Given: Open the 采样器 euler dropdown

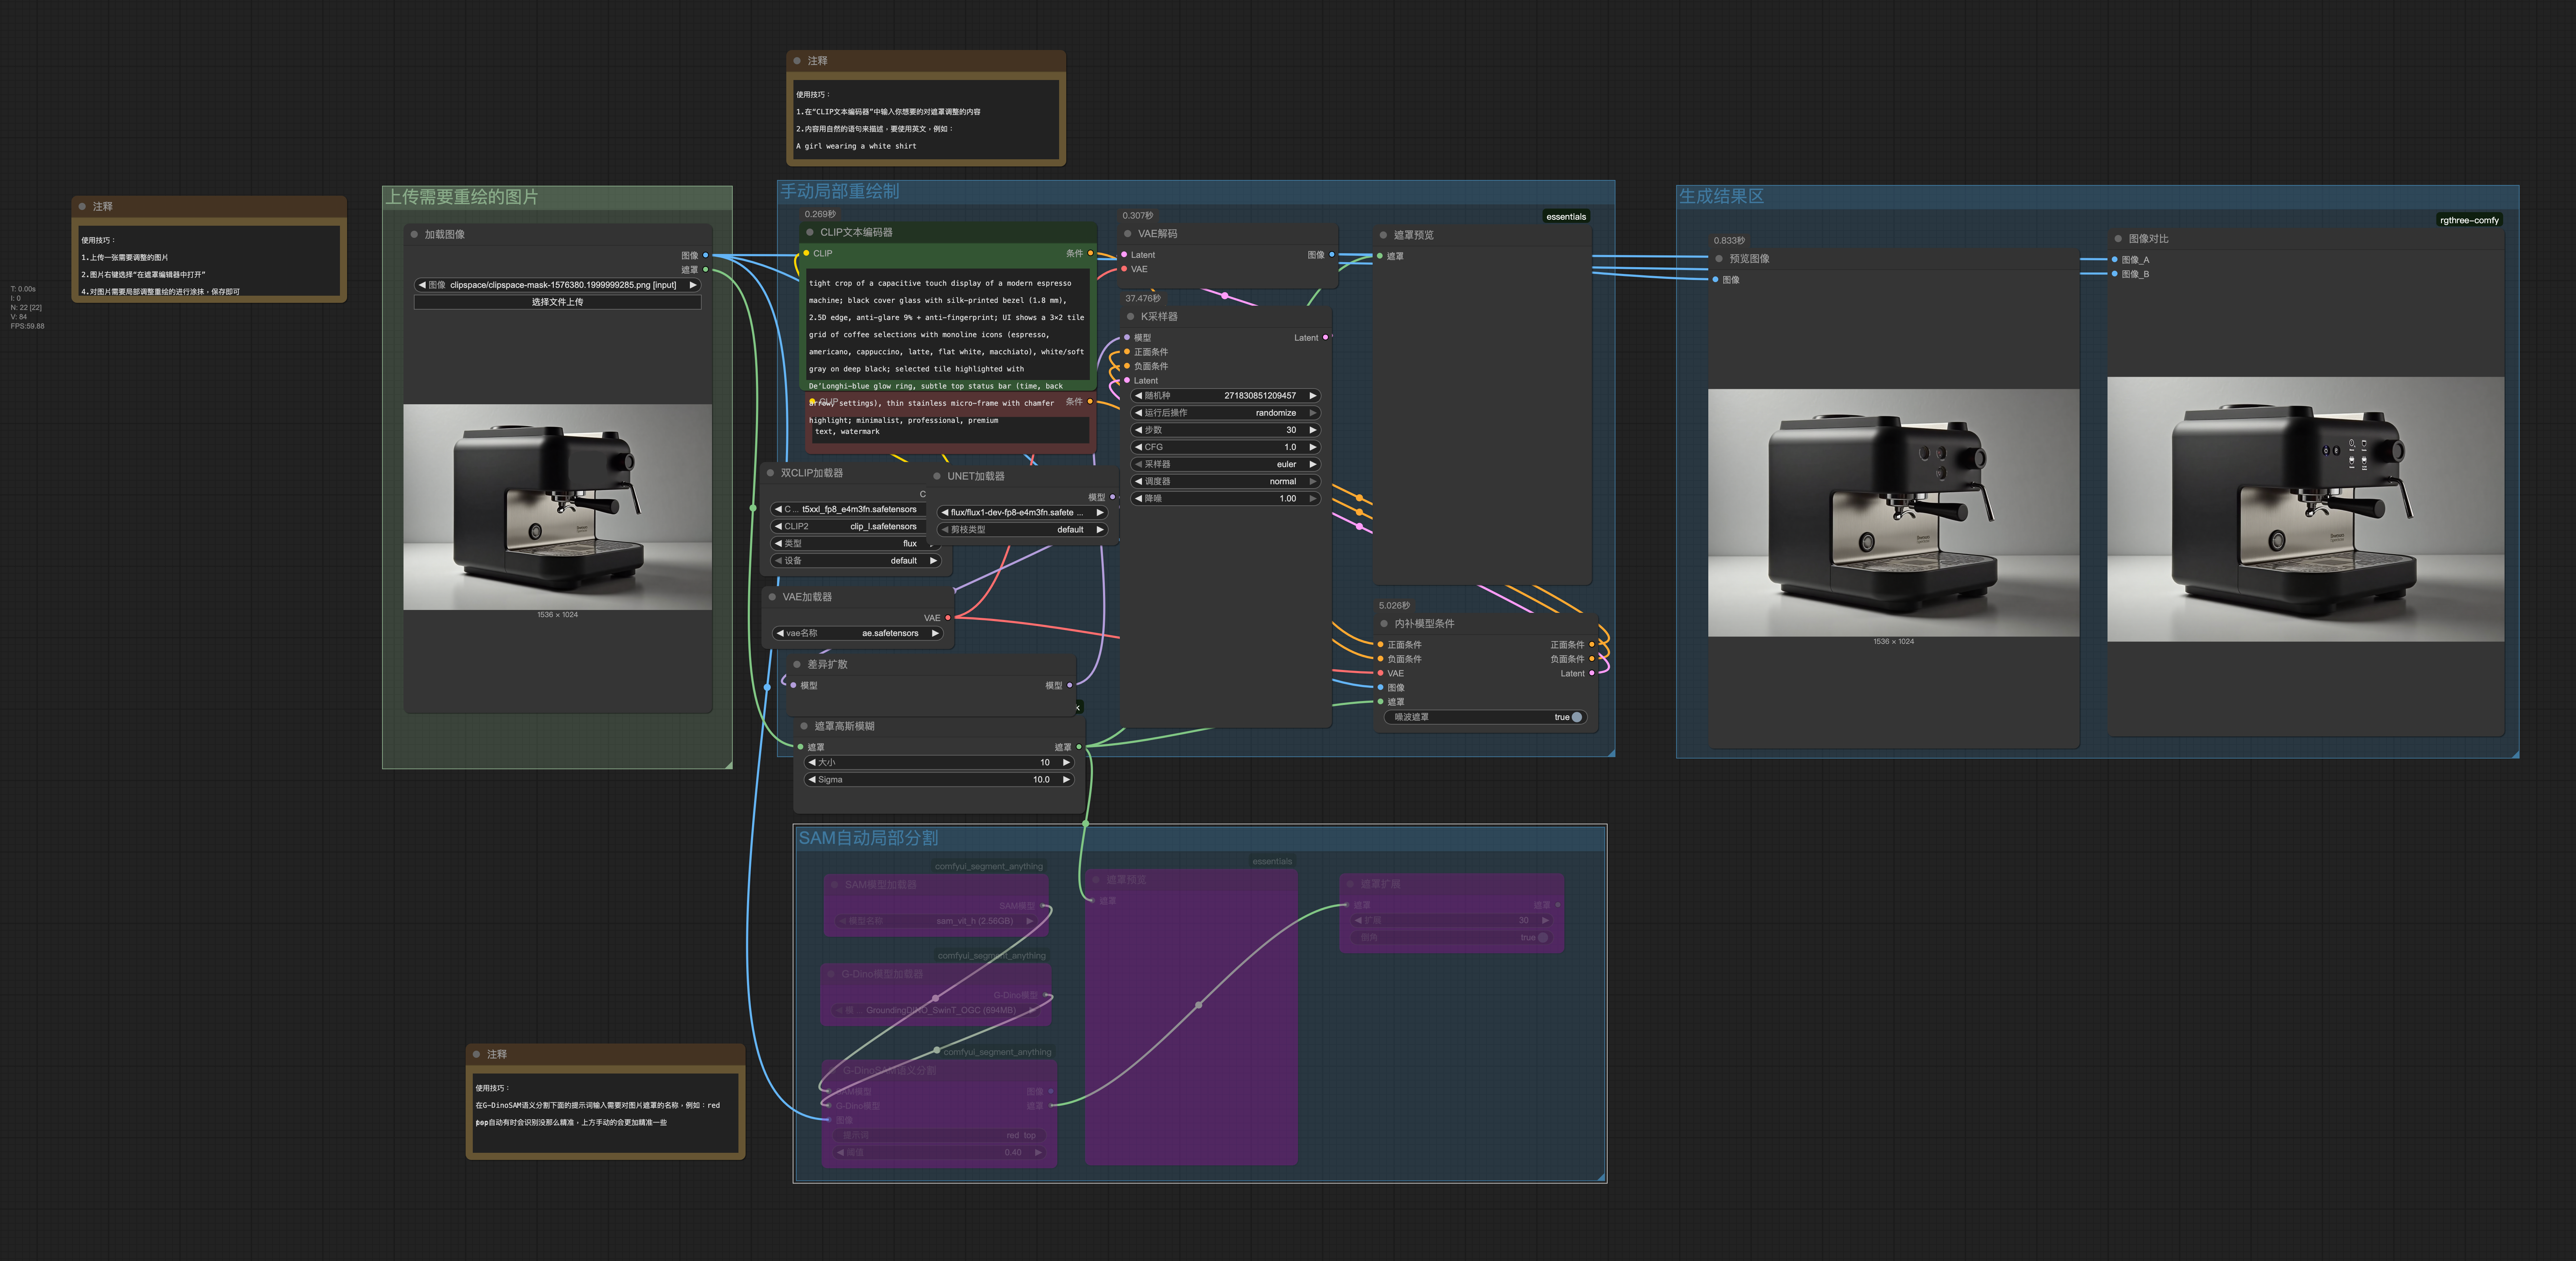Looking at the screenshot, I should pyautogui.click(x=1226, y=464).
